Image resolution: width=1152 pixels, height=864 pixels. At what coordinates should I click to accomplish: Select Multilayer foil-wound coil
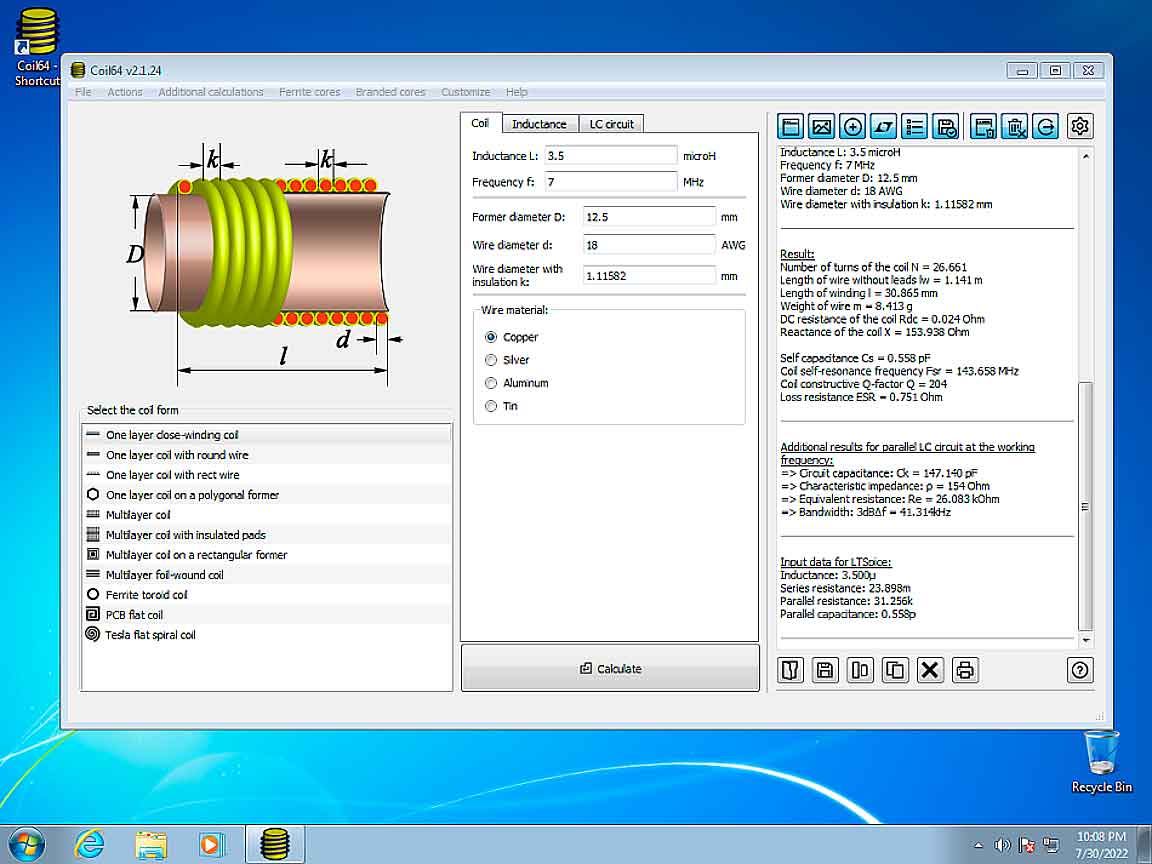(x=266, y=575)
